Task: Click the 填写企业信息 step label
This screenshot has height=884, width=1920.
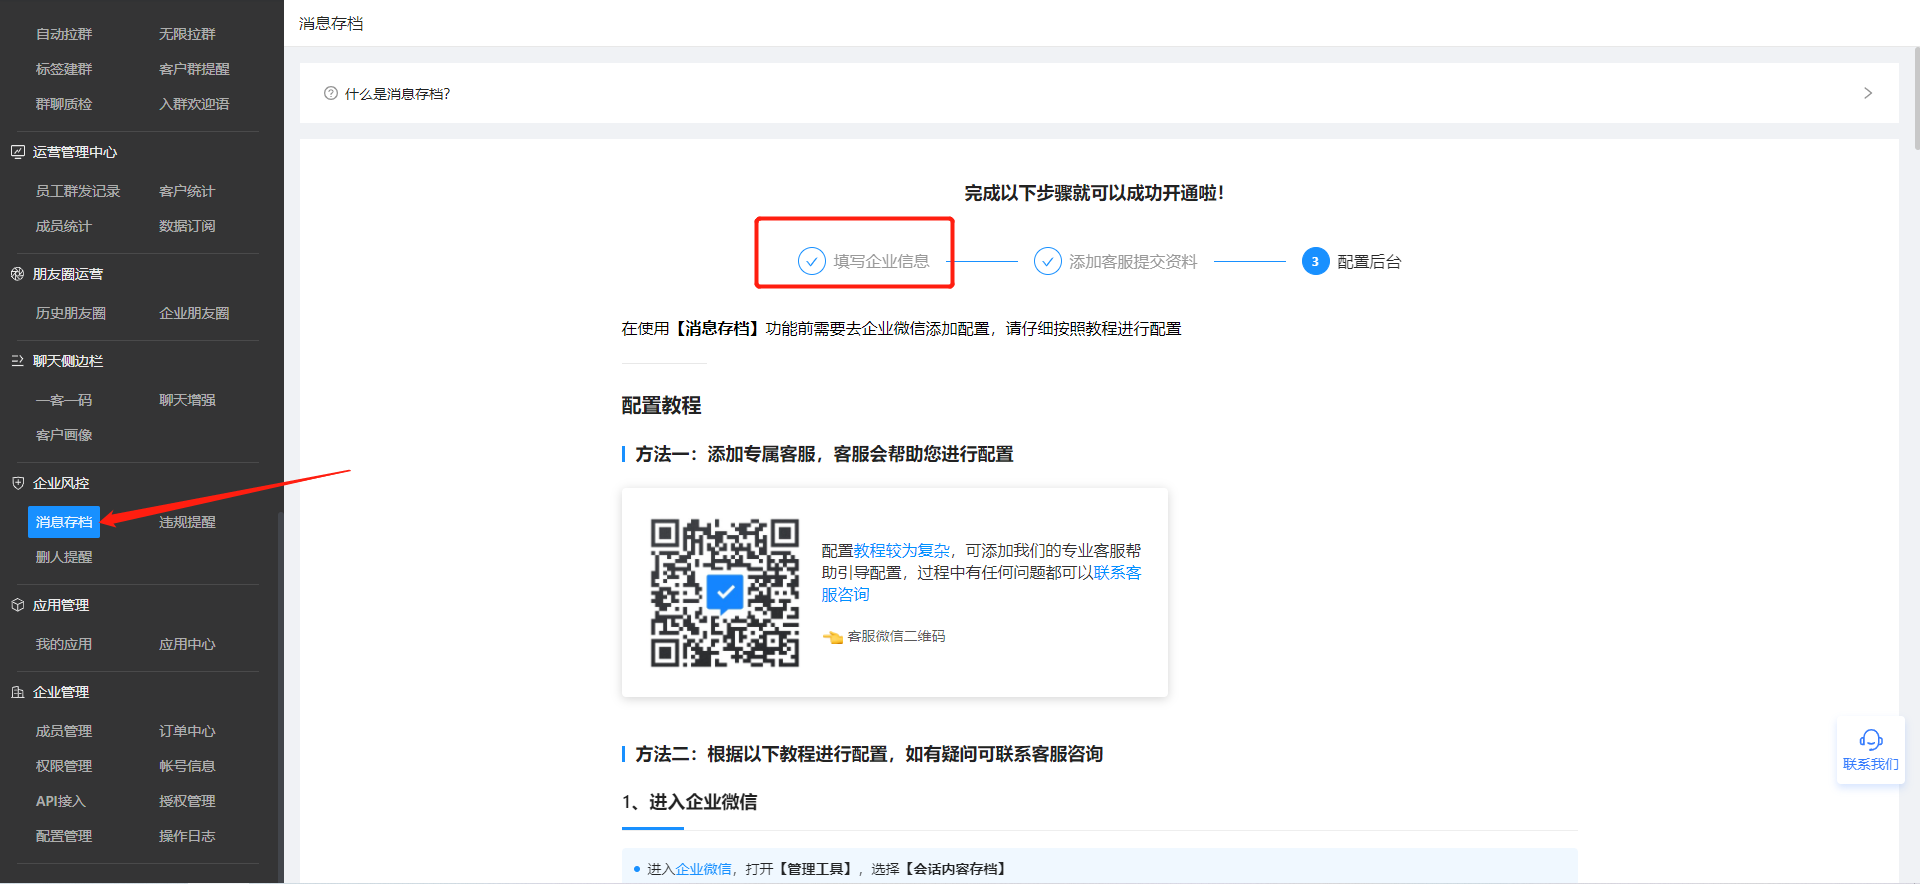Action: click(x=881, y=262)
